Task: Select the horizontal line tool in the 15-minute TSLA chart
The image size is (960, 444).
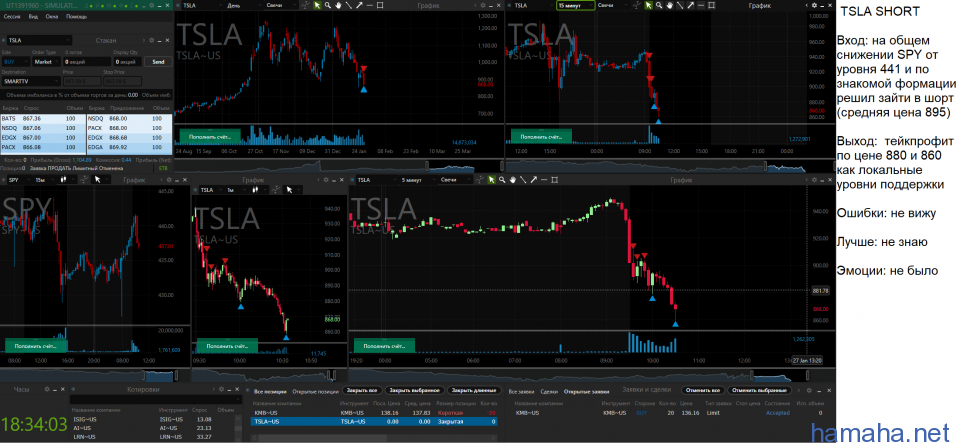Action: [701, 5]
